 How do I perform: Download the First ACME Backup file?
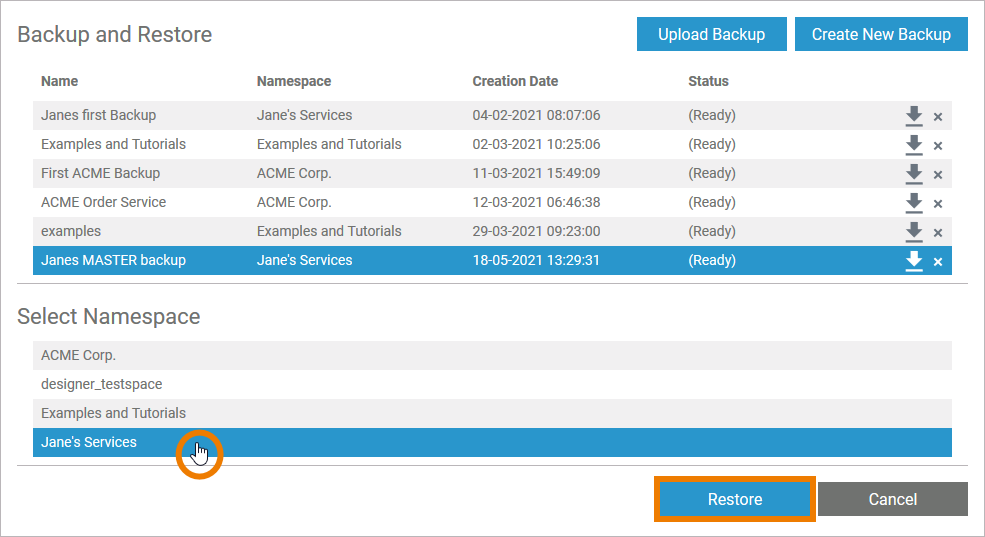pos(913,174)
